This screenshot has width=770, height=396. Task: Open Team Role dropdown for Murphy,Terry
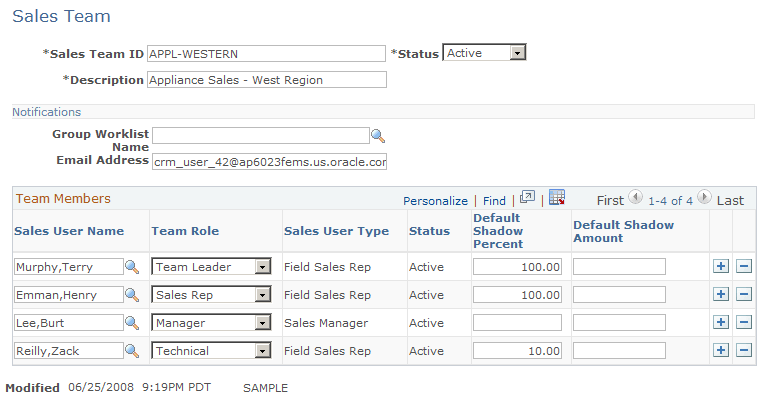211,267
